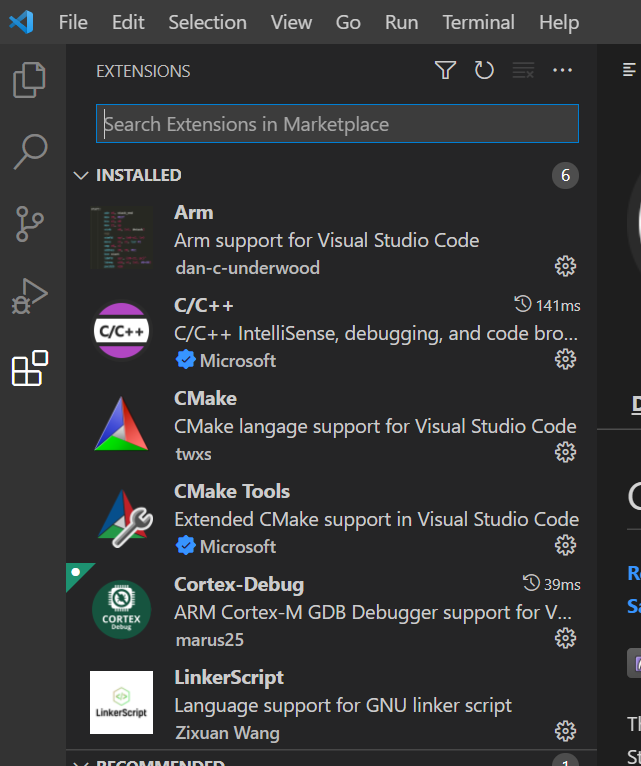Screen dimensions: 641x766
Task: Click the VS Code logo icon
Action: click(x=21, y=22)
